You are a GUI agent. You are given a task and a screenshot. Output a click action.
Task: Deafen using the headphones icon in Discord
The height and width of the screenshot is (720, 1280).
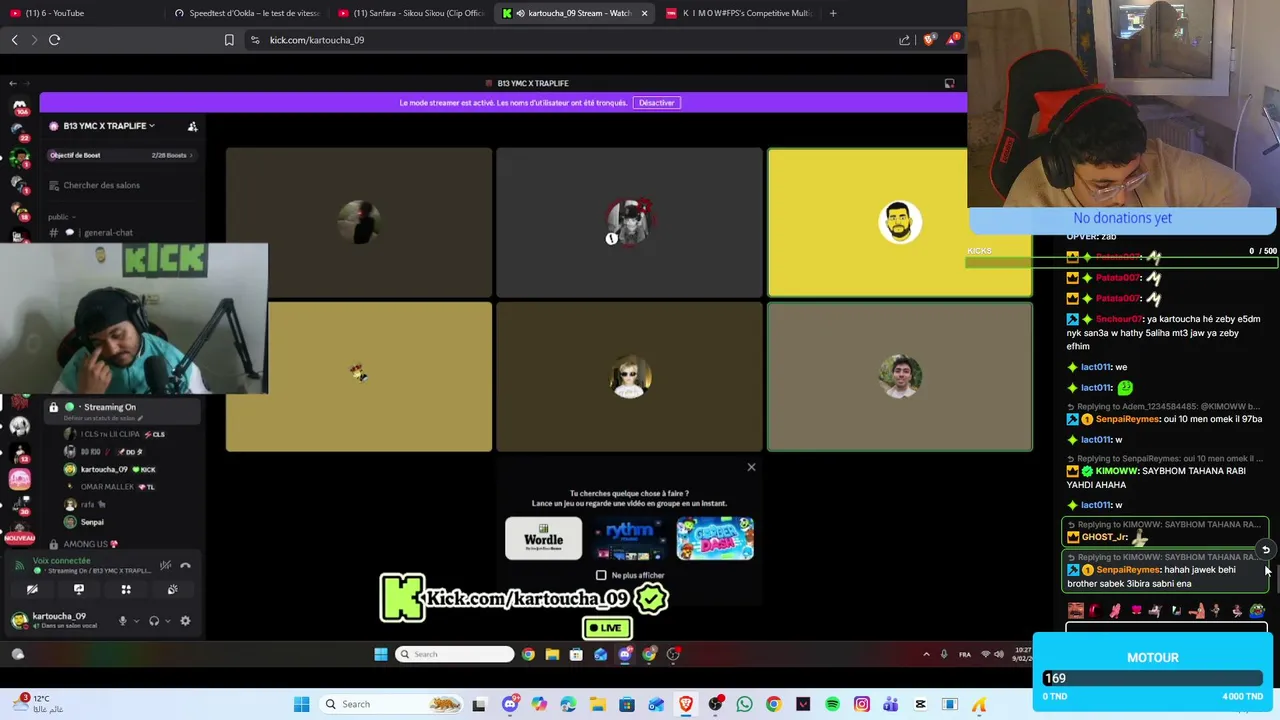(154, 621)
